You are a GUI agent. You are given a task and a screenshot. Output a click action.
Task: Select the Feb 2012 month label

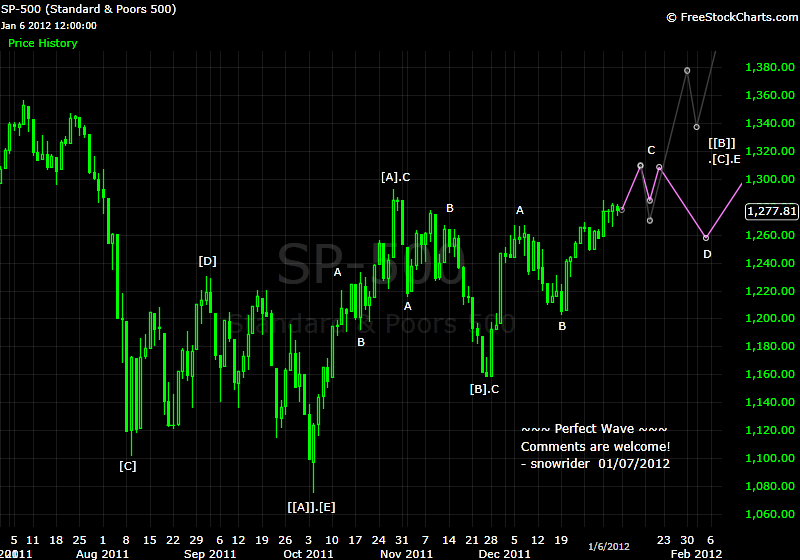tap(696, 554)
